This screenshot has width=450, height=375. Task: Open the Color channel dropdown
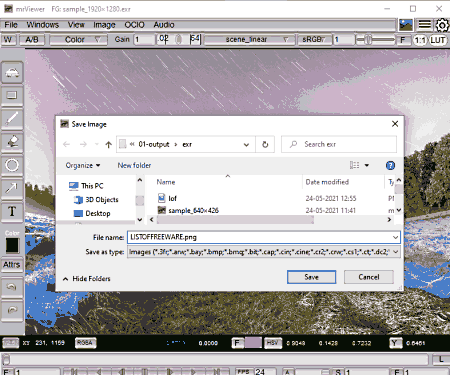[79, 40]
